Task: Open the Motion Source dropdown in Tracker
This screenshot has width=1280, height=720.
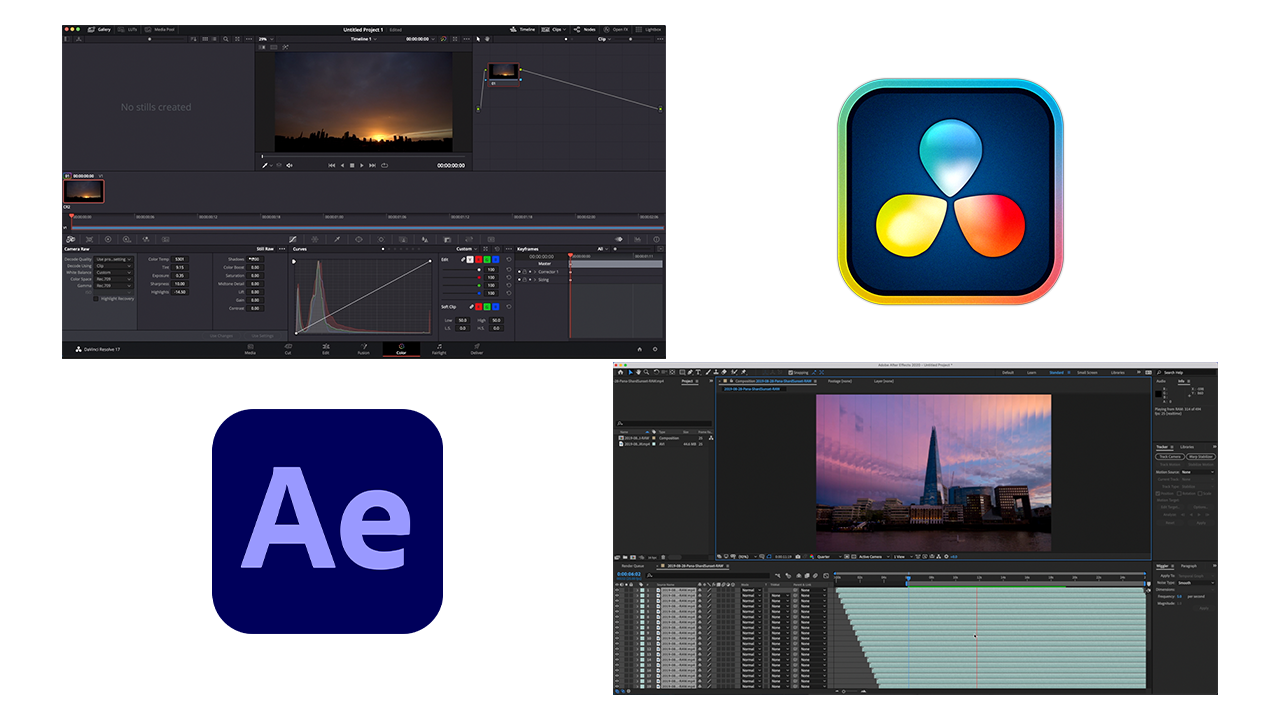Action: (x=1198, y=472)
